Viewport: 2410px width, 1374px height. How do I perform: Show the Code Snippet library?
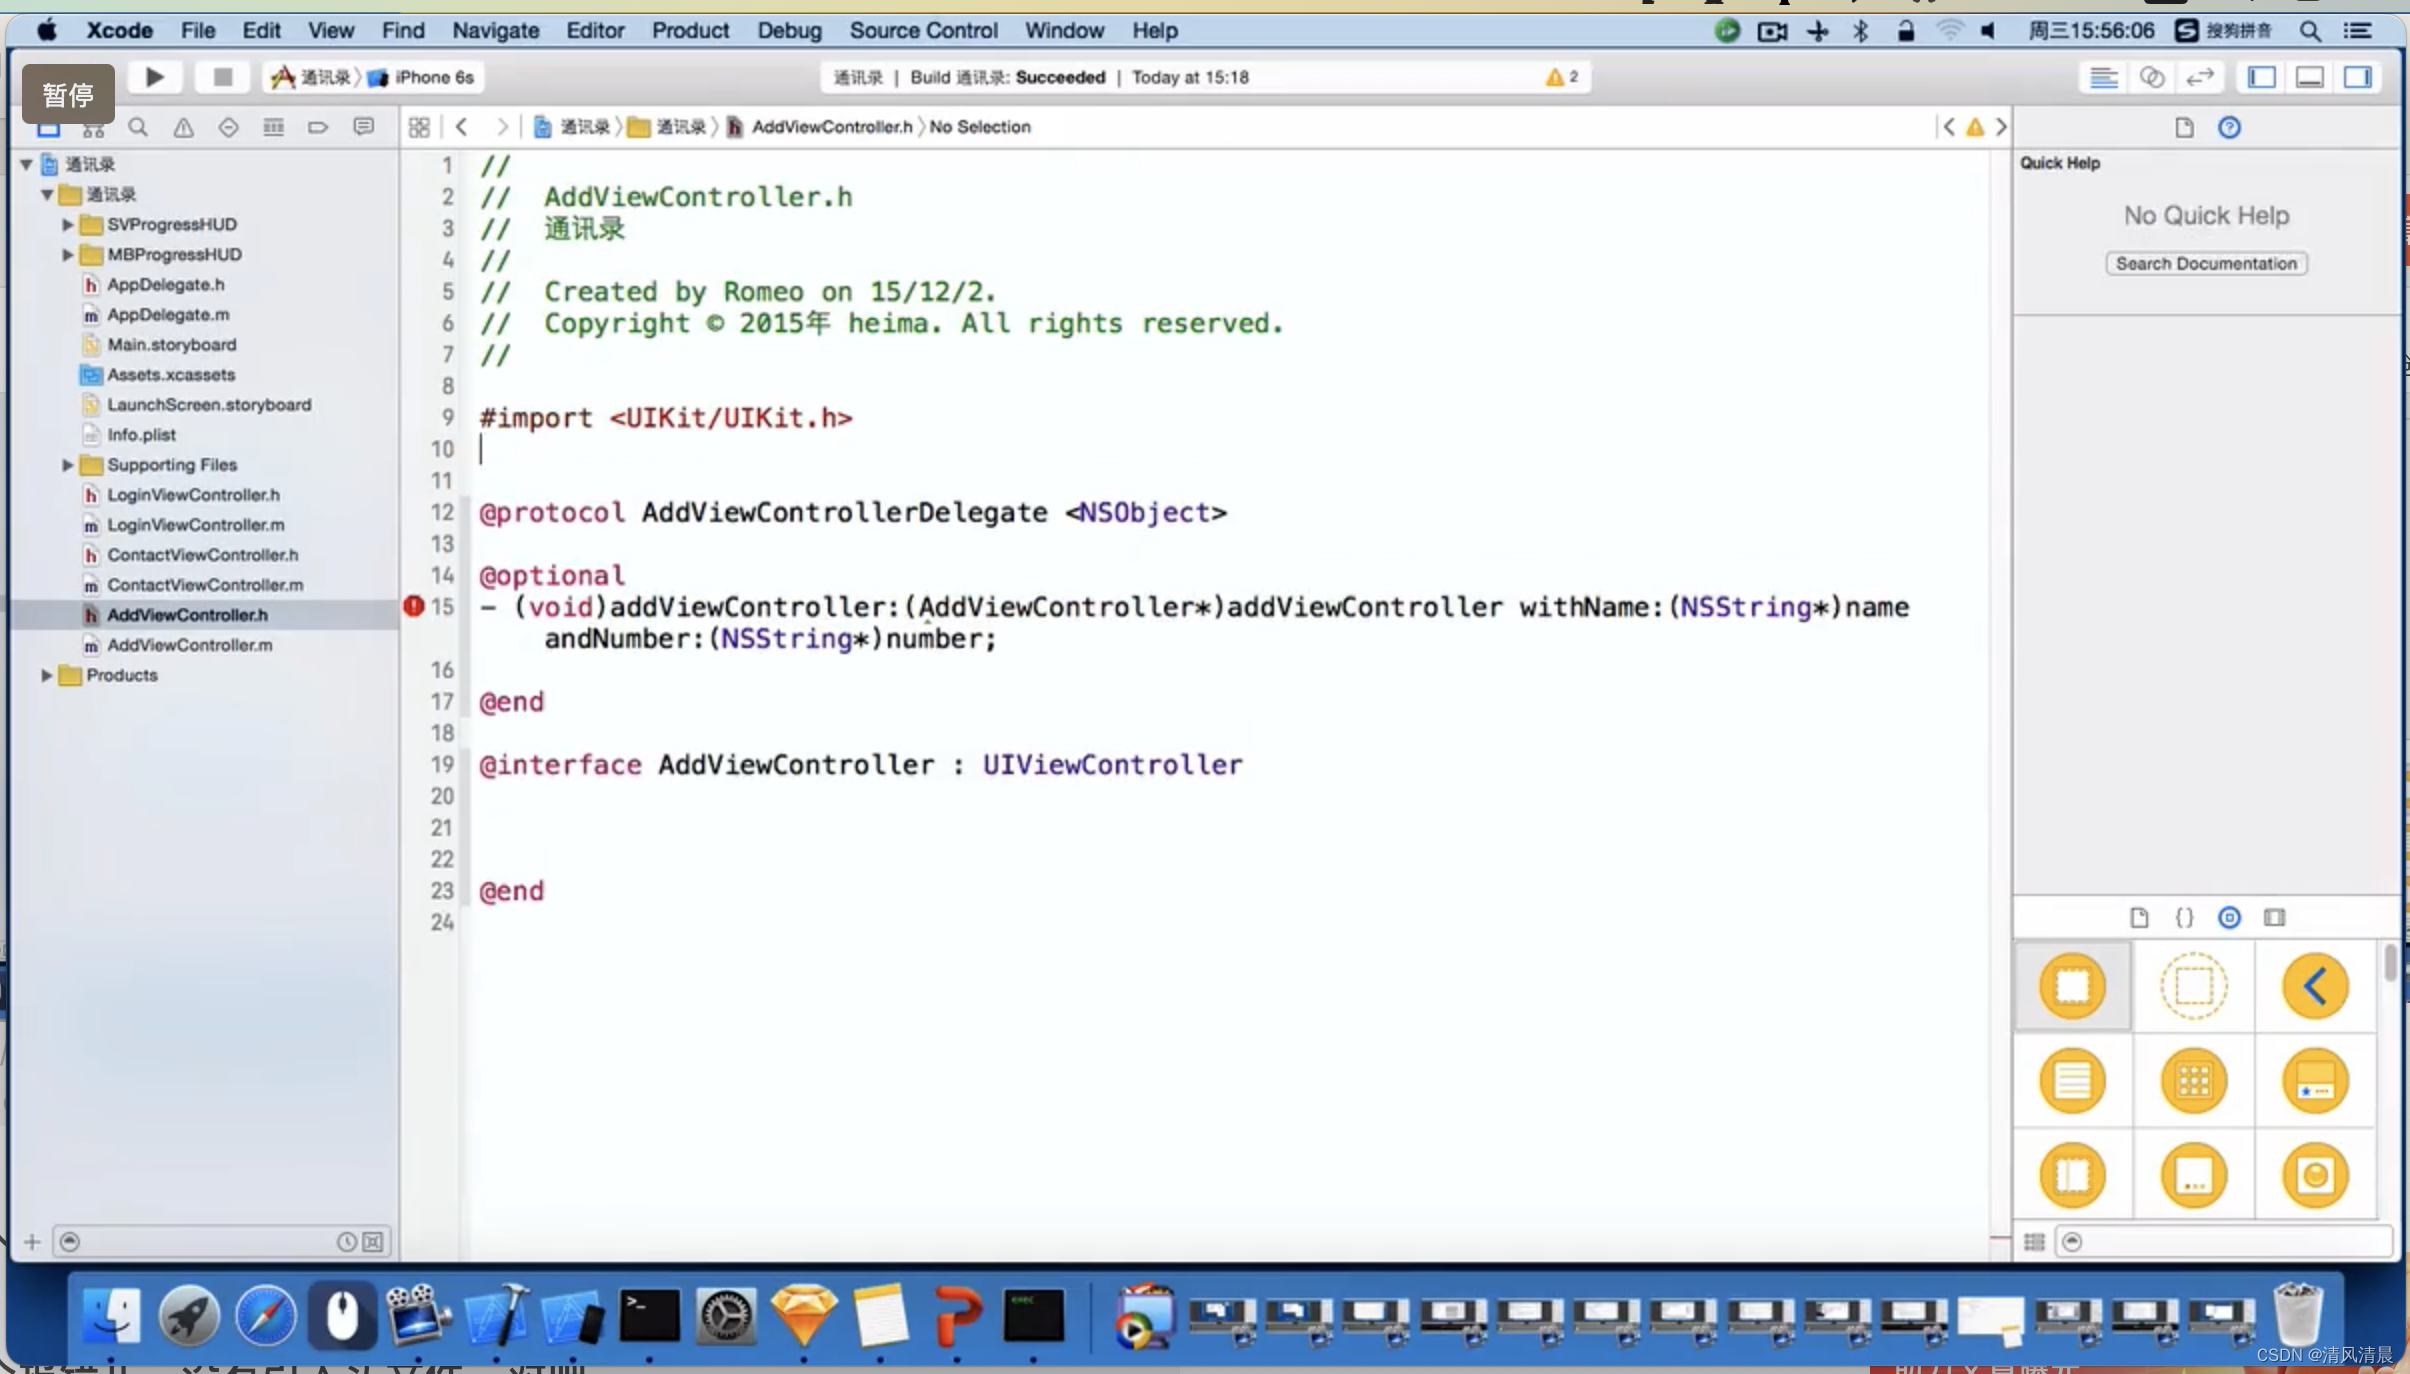pyautogui.click(x=2184, y=917)
